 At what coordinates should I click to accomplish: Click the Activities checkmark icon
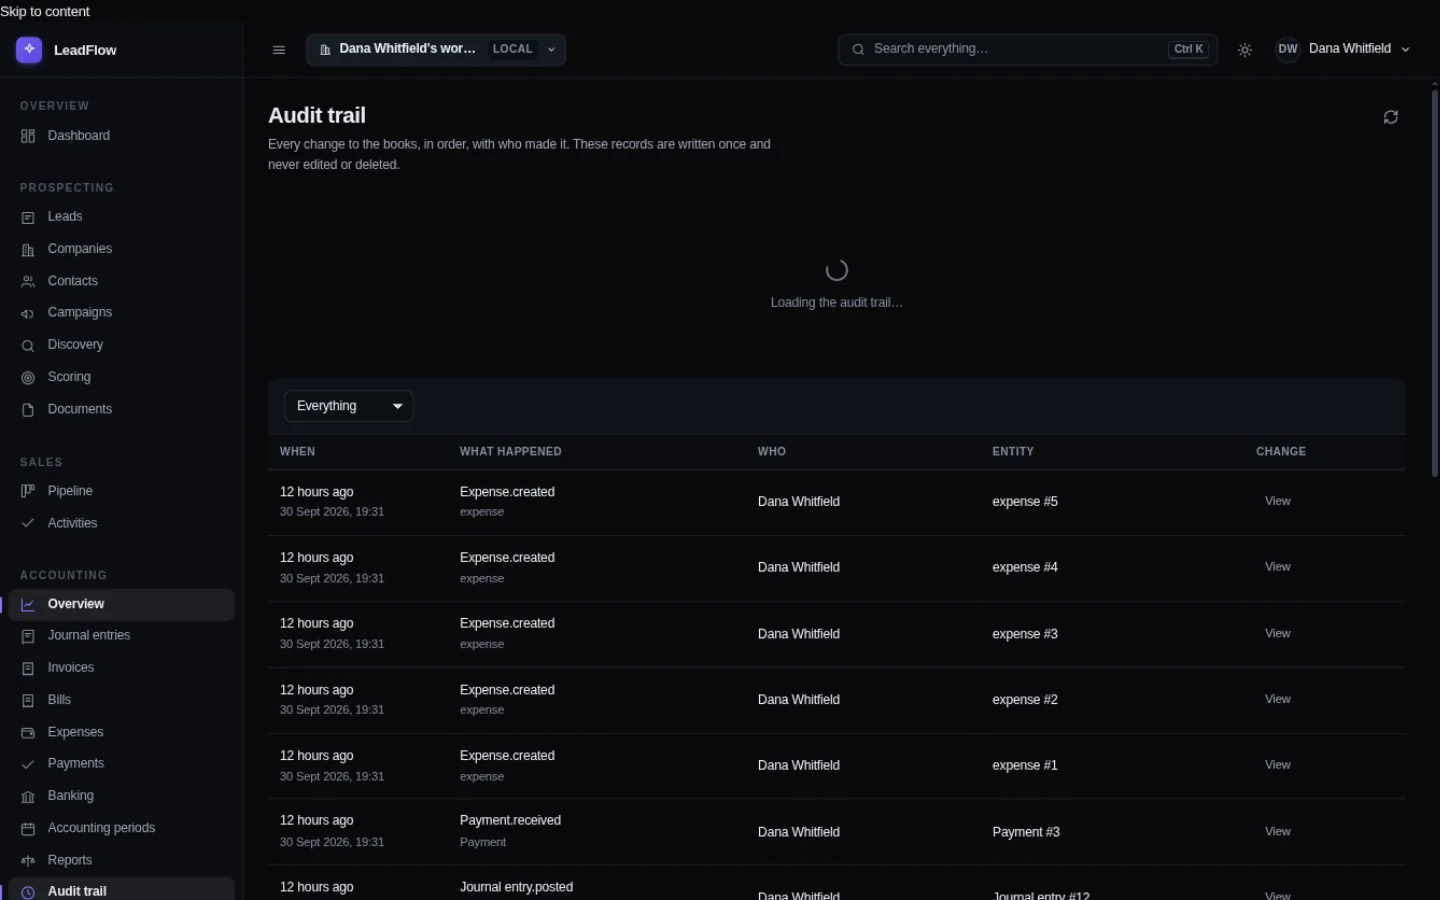click(28, 523)
